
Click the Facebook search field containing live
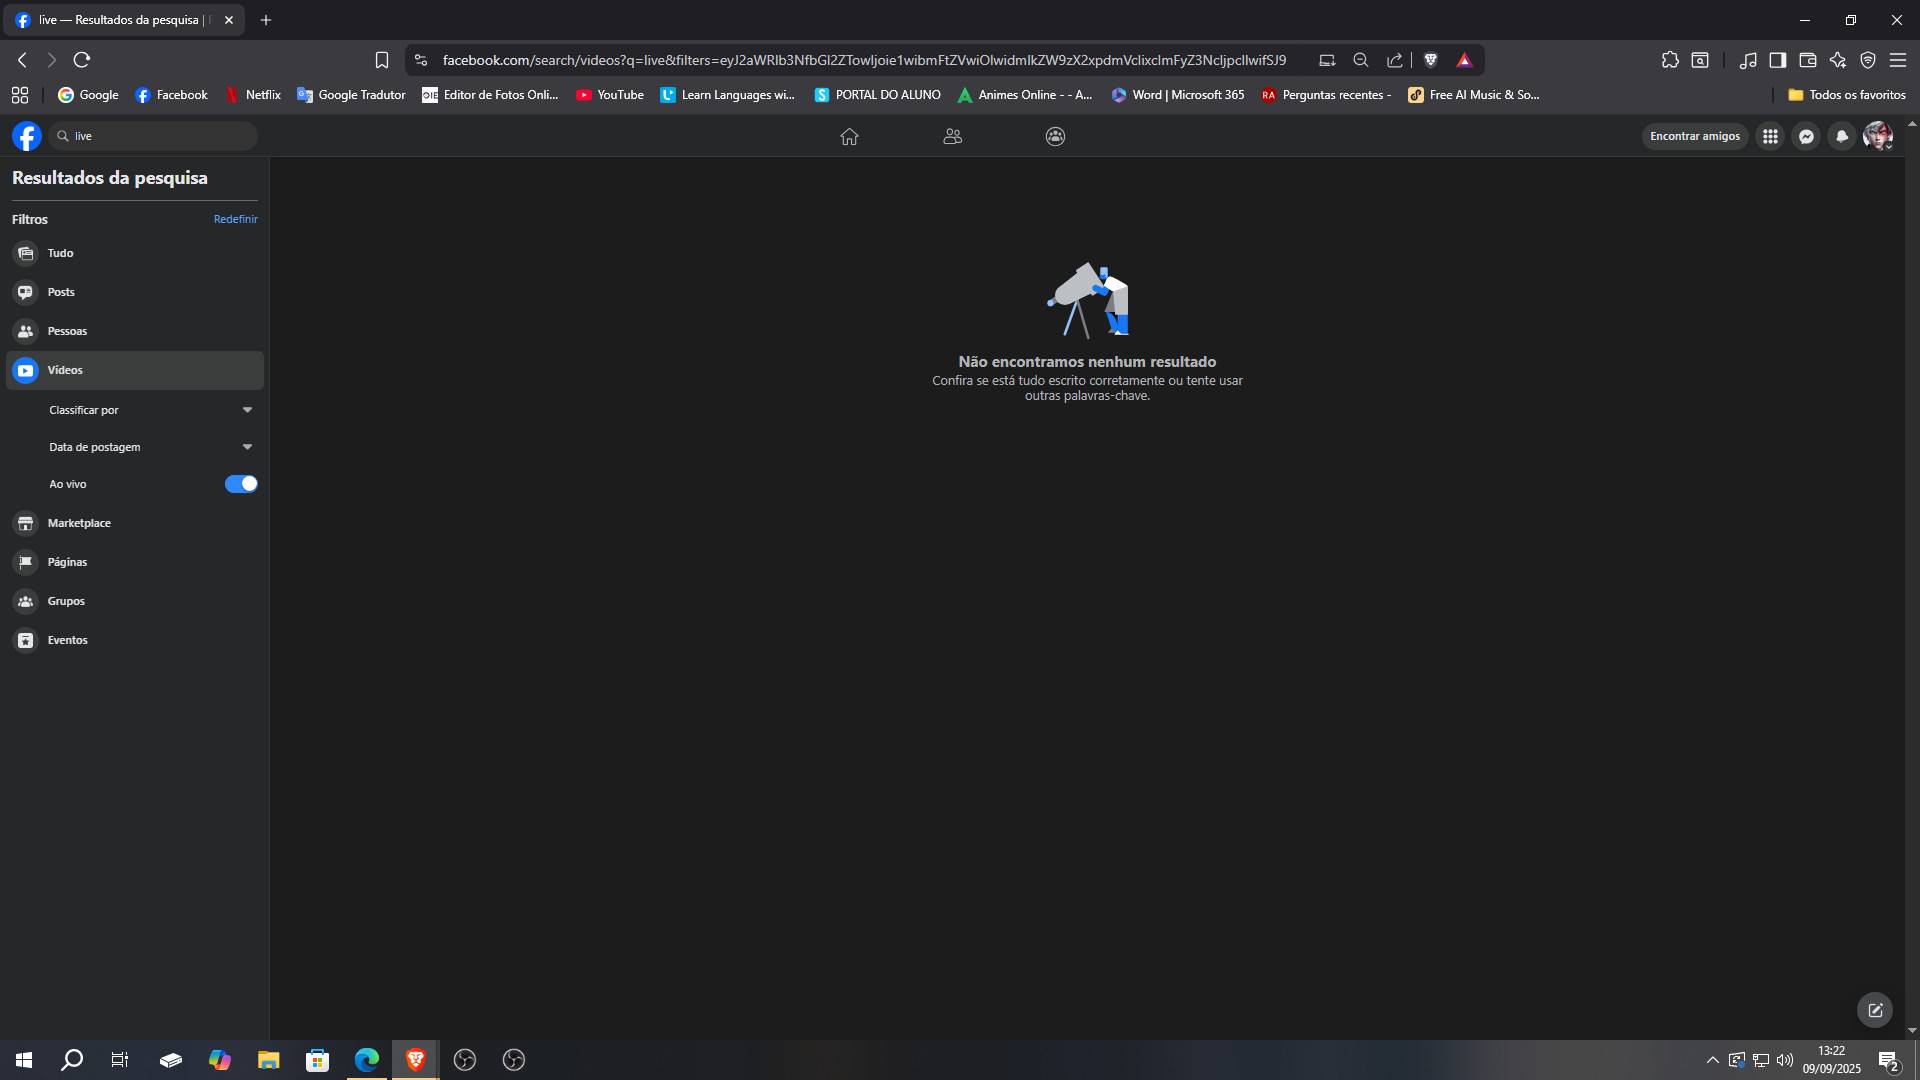tap(153, 136)
